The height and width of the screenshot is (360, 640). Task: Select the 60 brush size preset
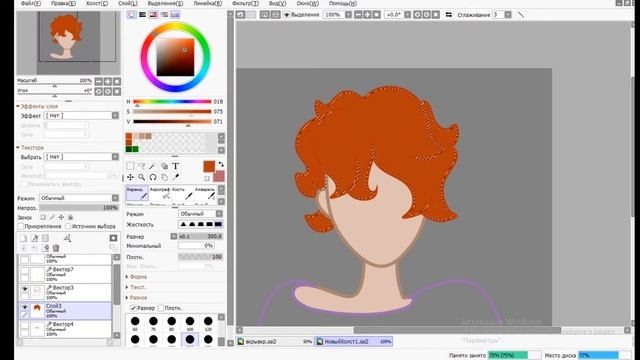(135, 324)
